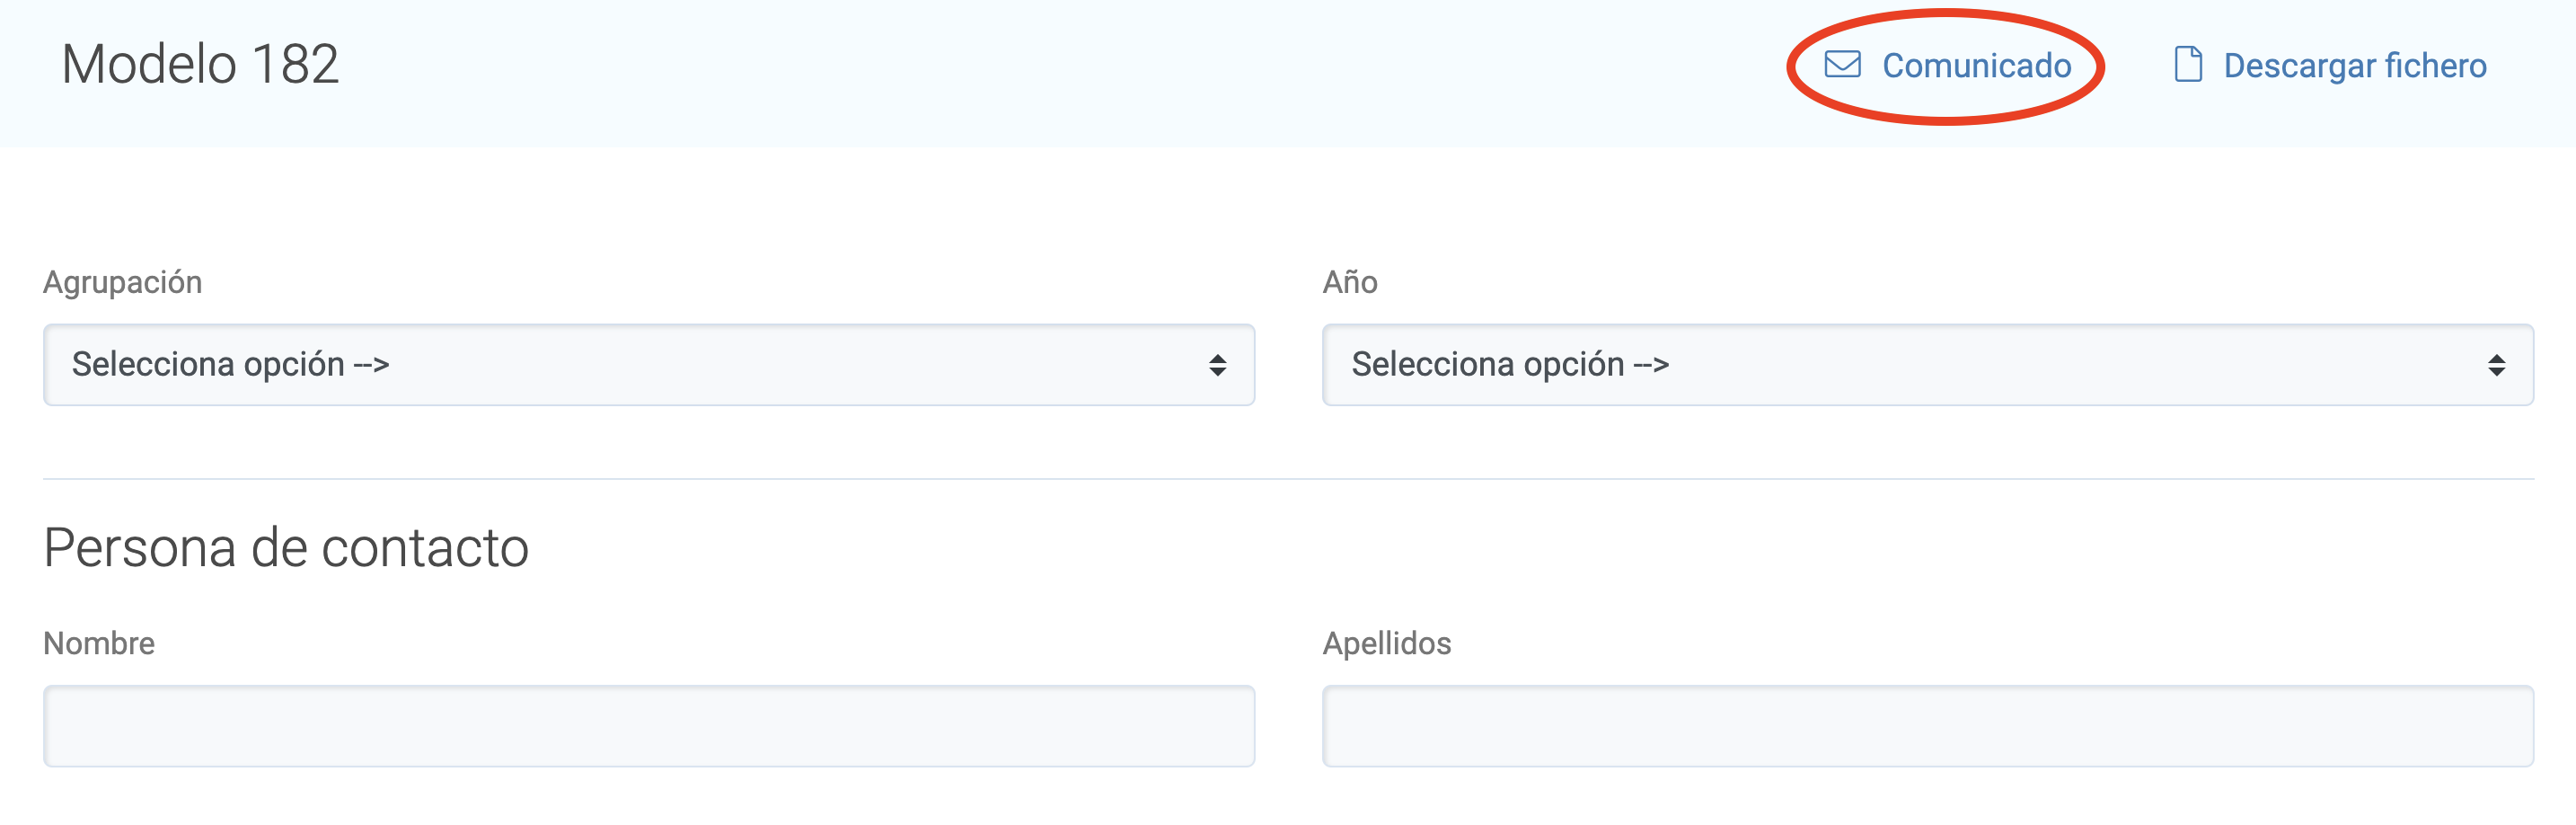The height and width of the screenshot is (825, 2576).
Task: Open the Agrupación dropdown
Action: 648,365
